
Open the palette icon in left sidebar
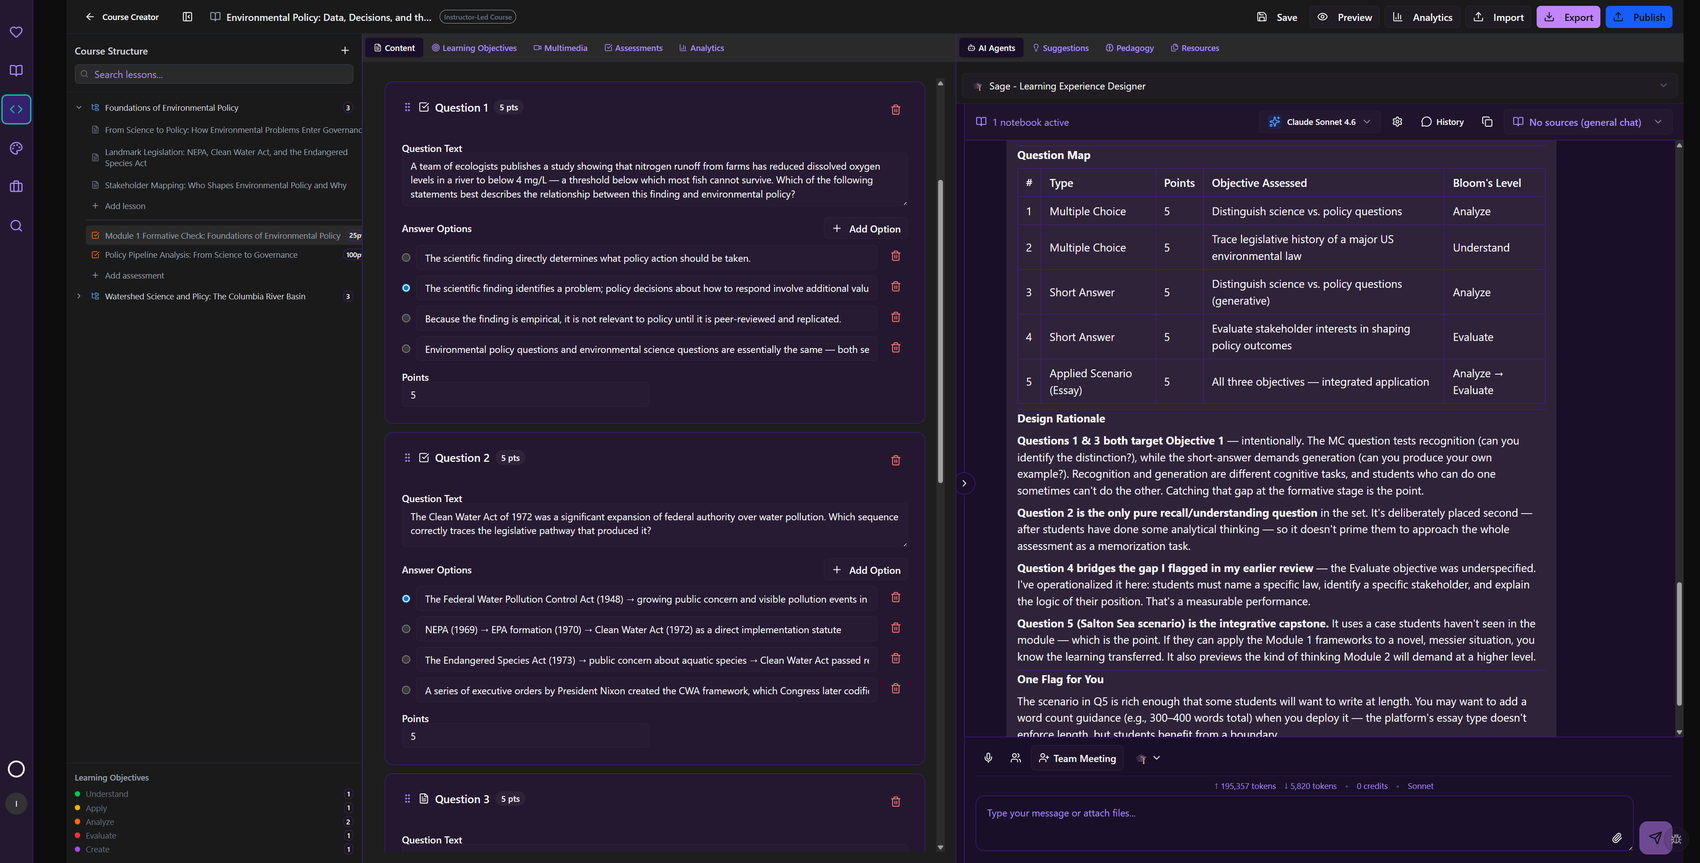tap(16, 148)
